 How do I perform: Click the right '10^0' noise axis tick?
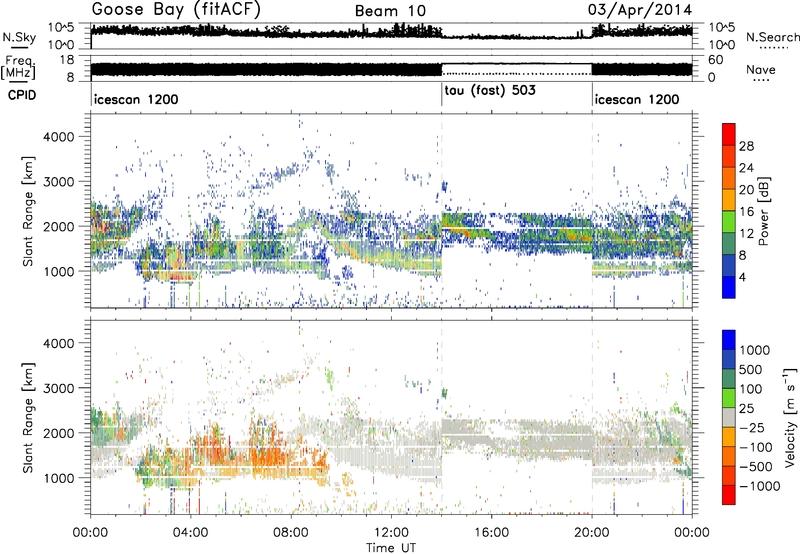(722, 45)
